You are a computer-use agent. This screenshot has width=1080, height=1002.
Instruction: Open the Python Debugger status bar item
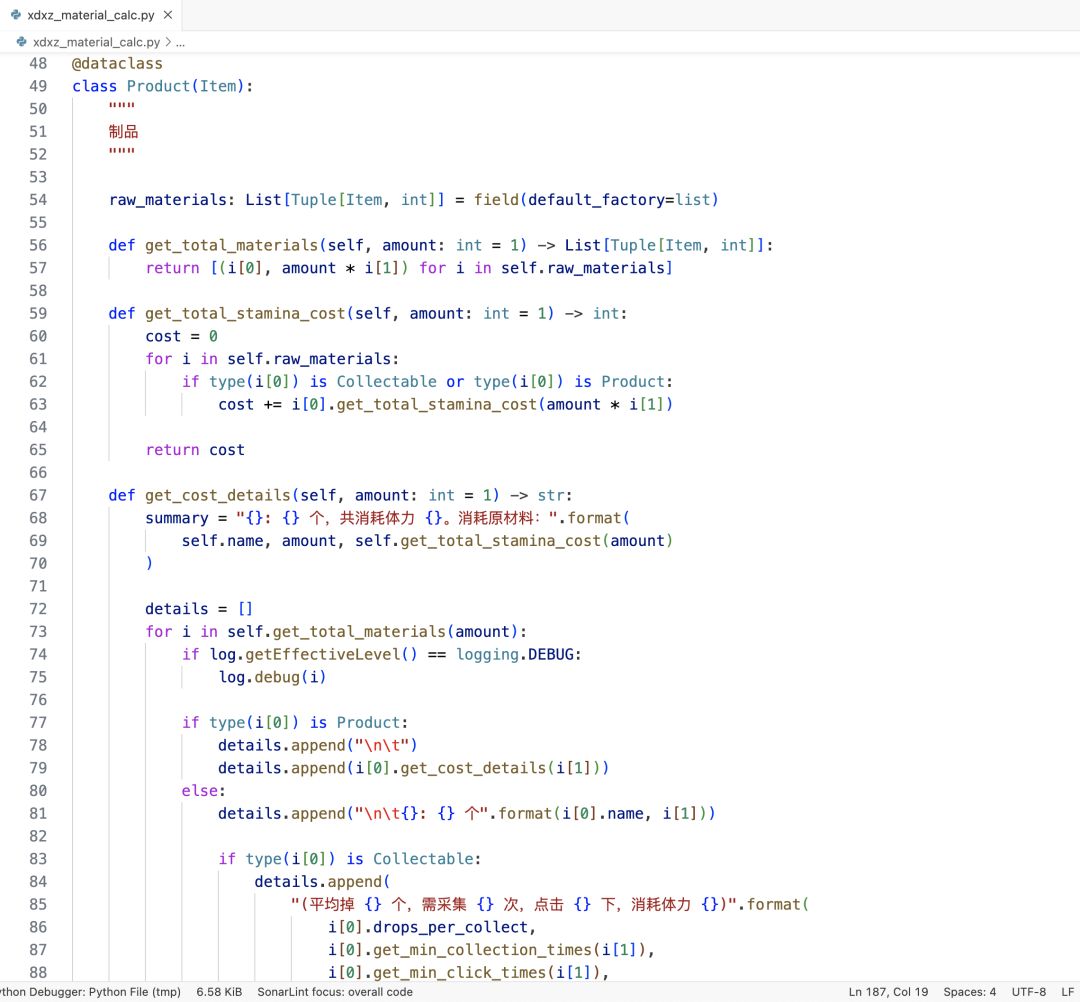click(90, 992)
